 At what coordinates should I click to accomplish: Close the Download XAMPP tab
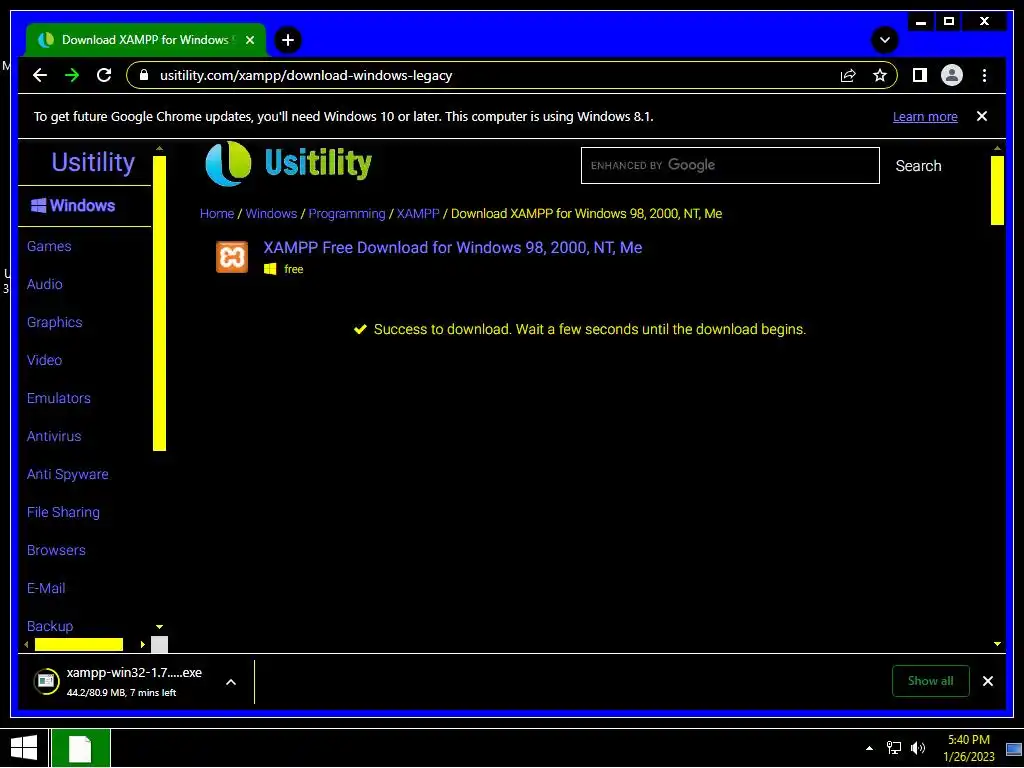249,40
